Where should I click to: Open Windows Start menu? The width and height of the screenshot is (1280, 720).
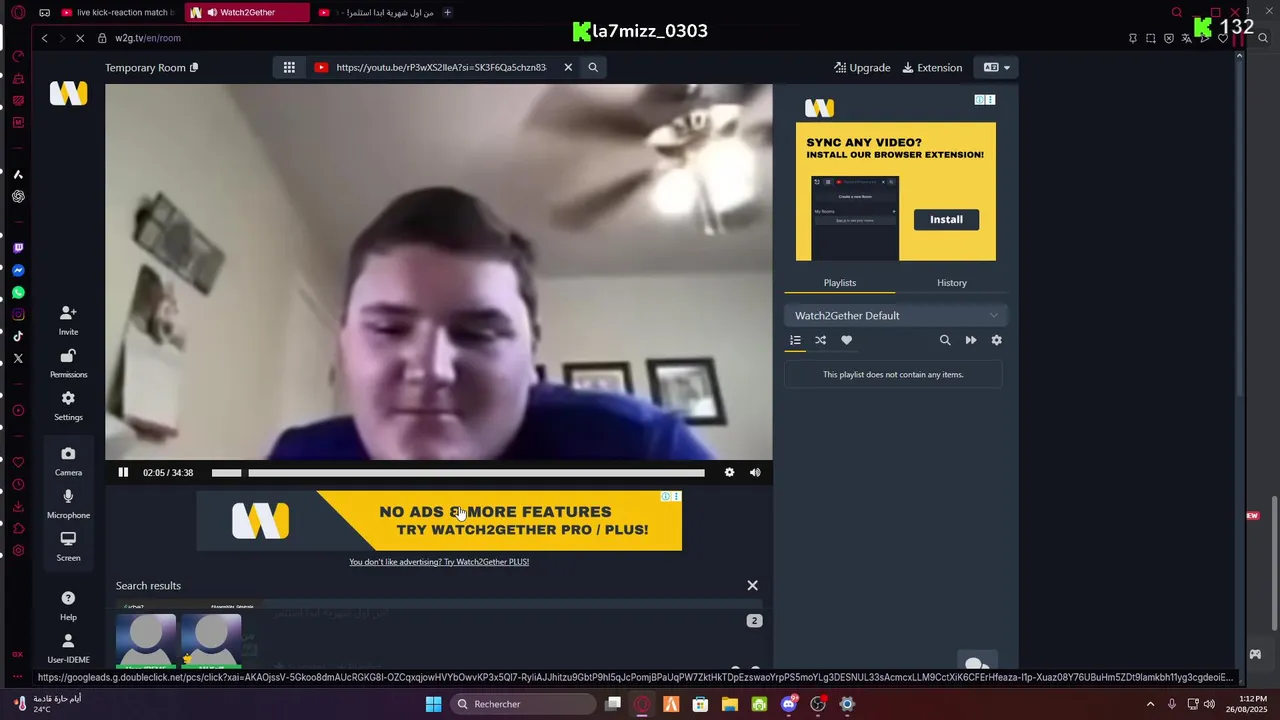coord(433,704)
